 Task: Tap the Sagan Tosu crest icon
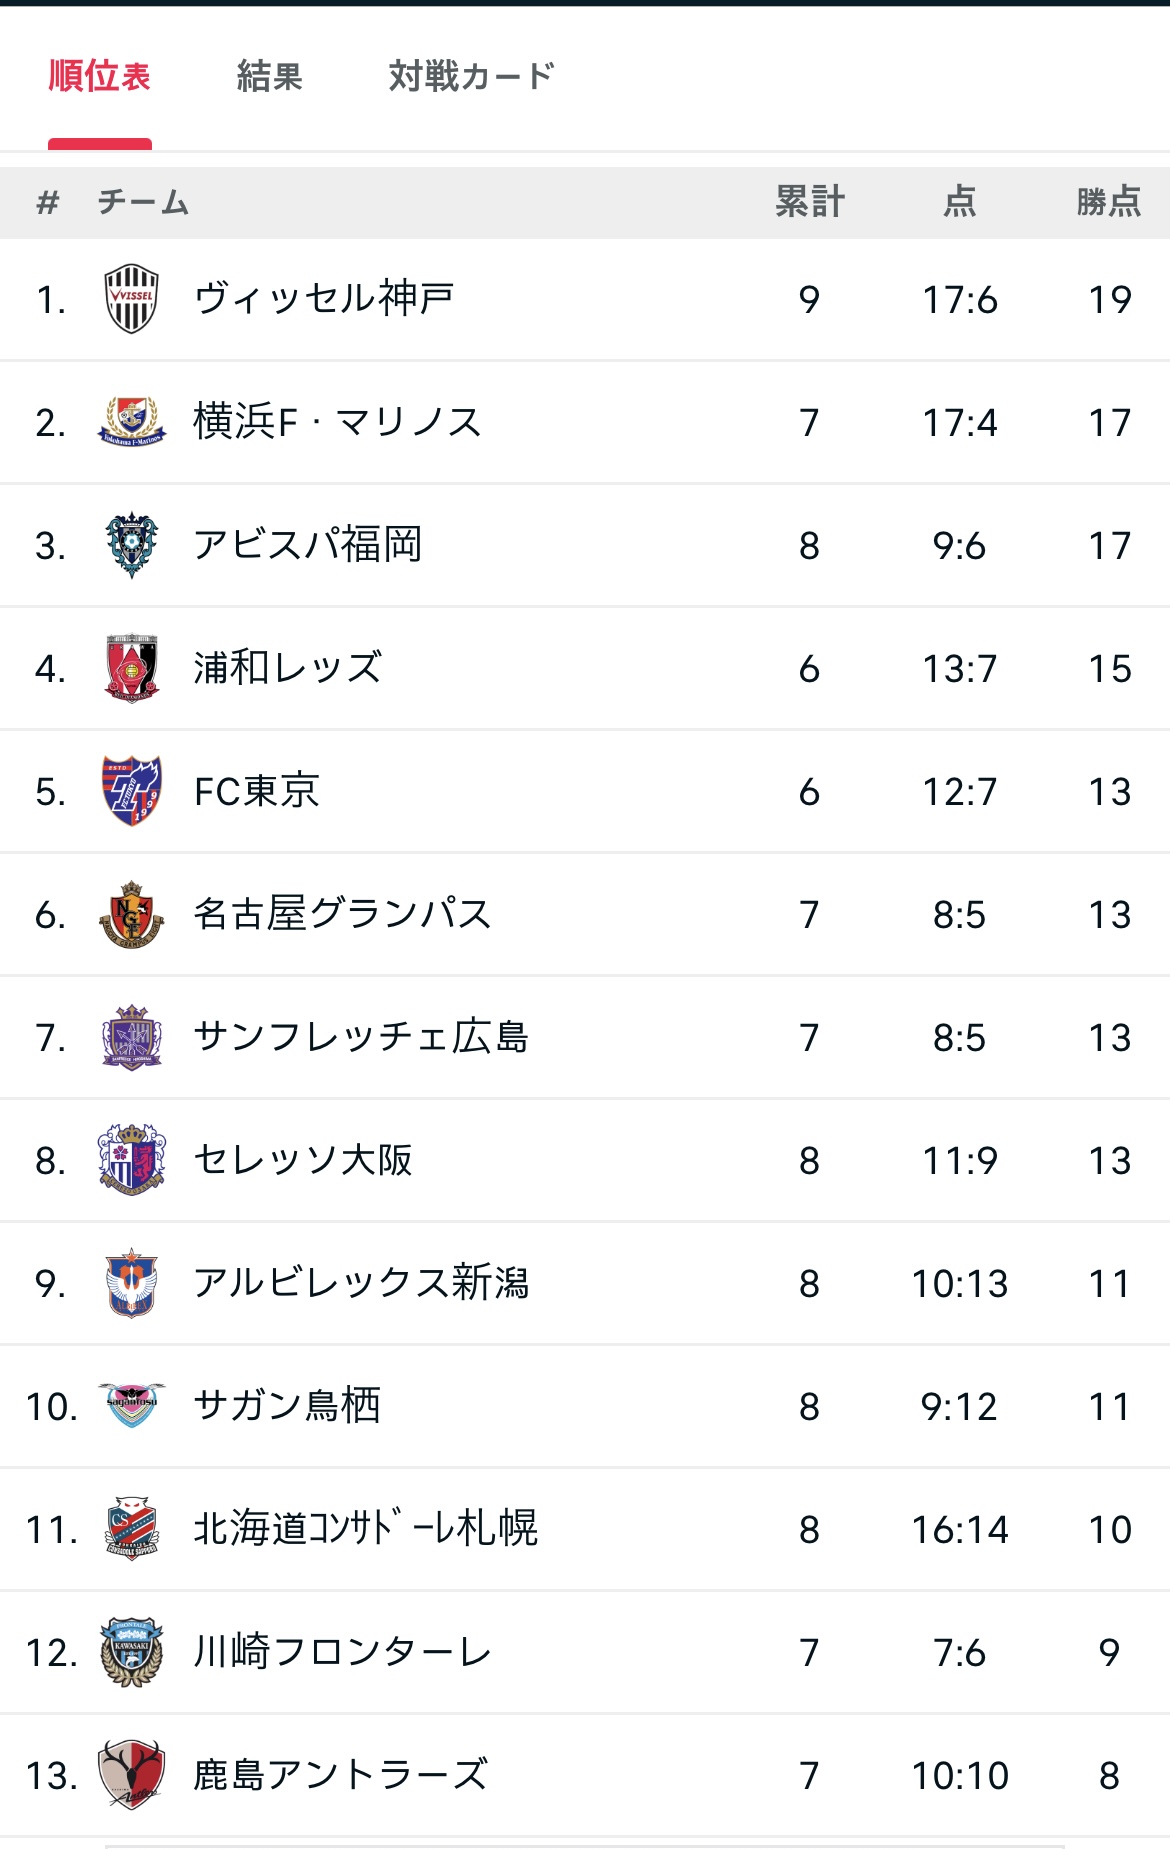coord(131,1405)
